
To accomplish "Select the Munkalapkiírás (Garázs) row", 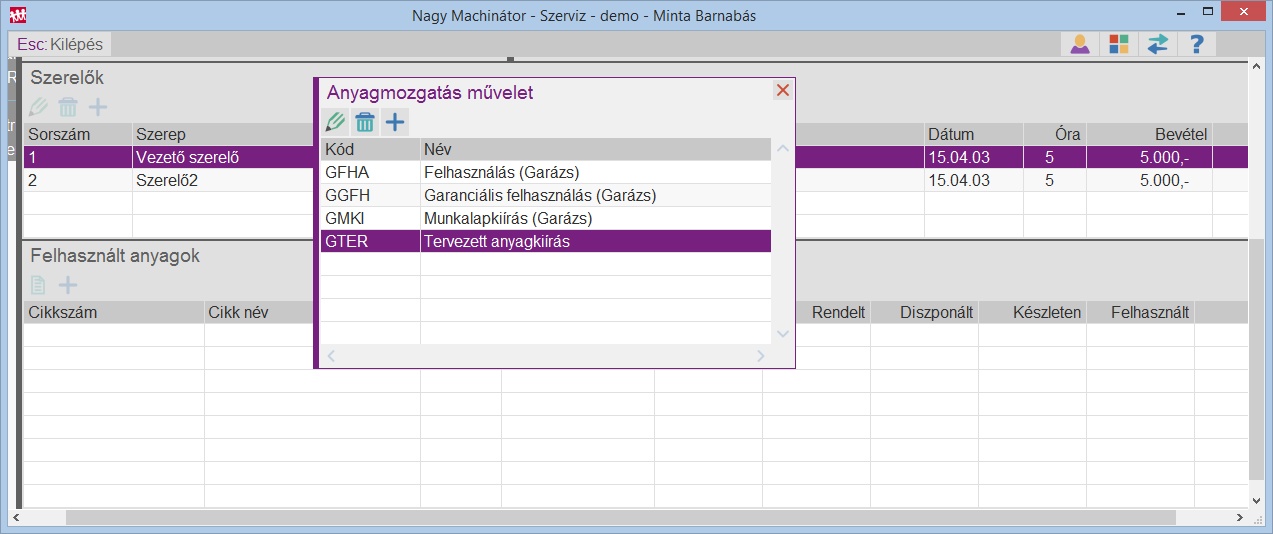I will coord(546,218).
